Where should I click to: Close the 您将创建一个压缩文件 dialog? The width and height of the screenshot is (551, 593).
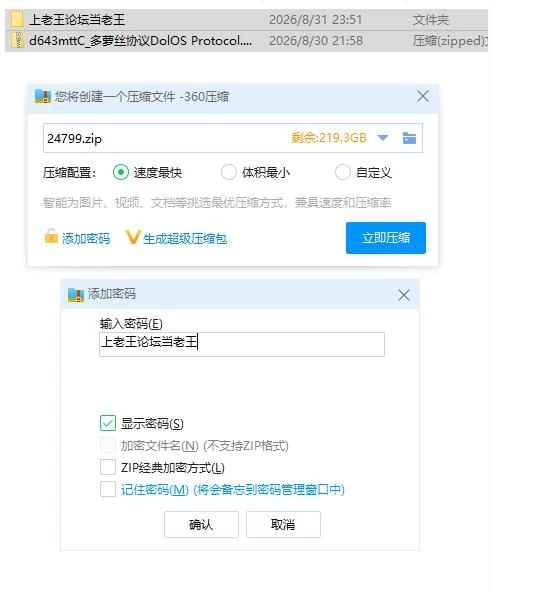423,96
